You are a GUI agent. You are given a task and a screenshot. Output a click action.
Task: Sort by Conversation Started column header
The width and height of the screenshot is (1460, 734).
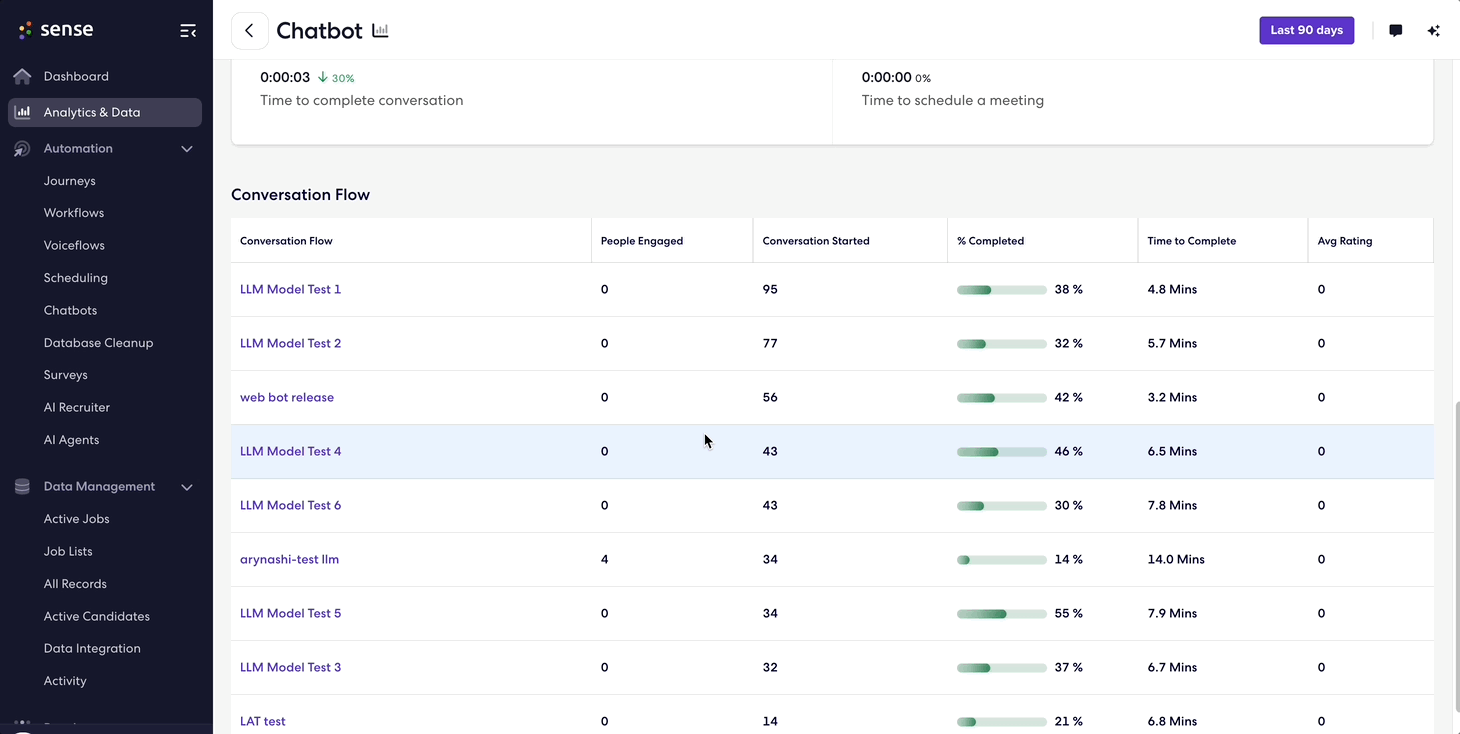[x=816, y=241]
